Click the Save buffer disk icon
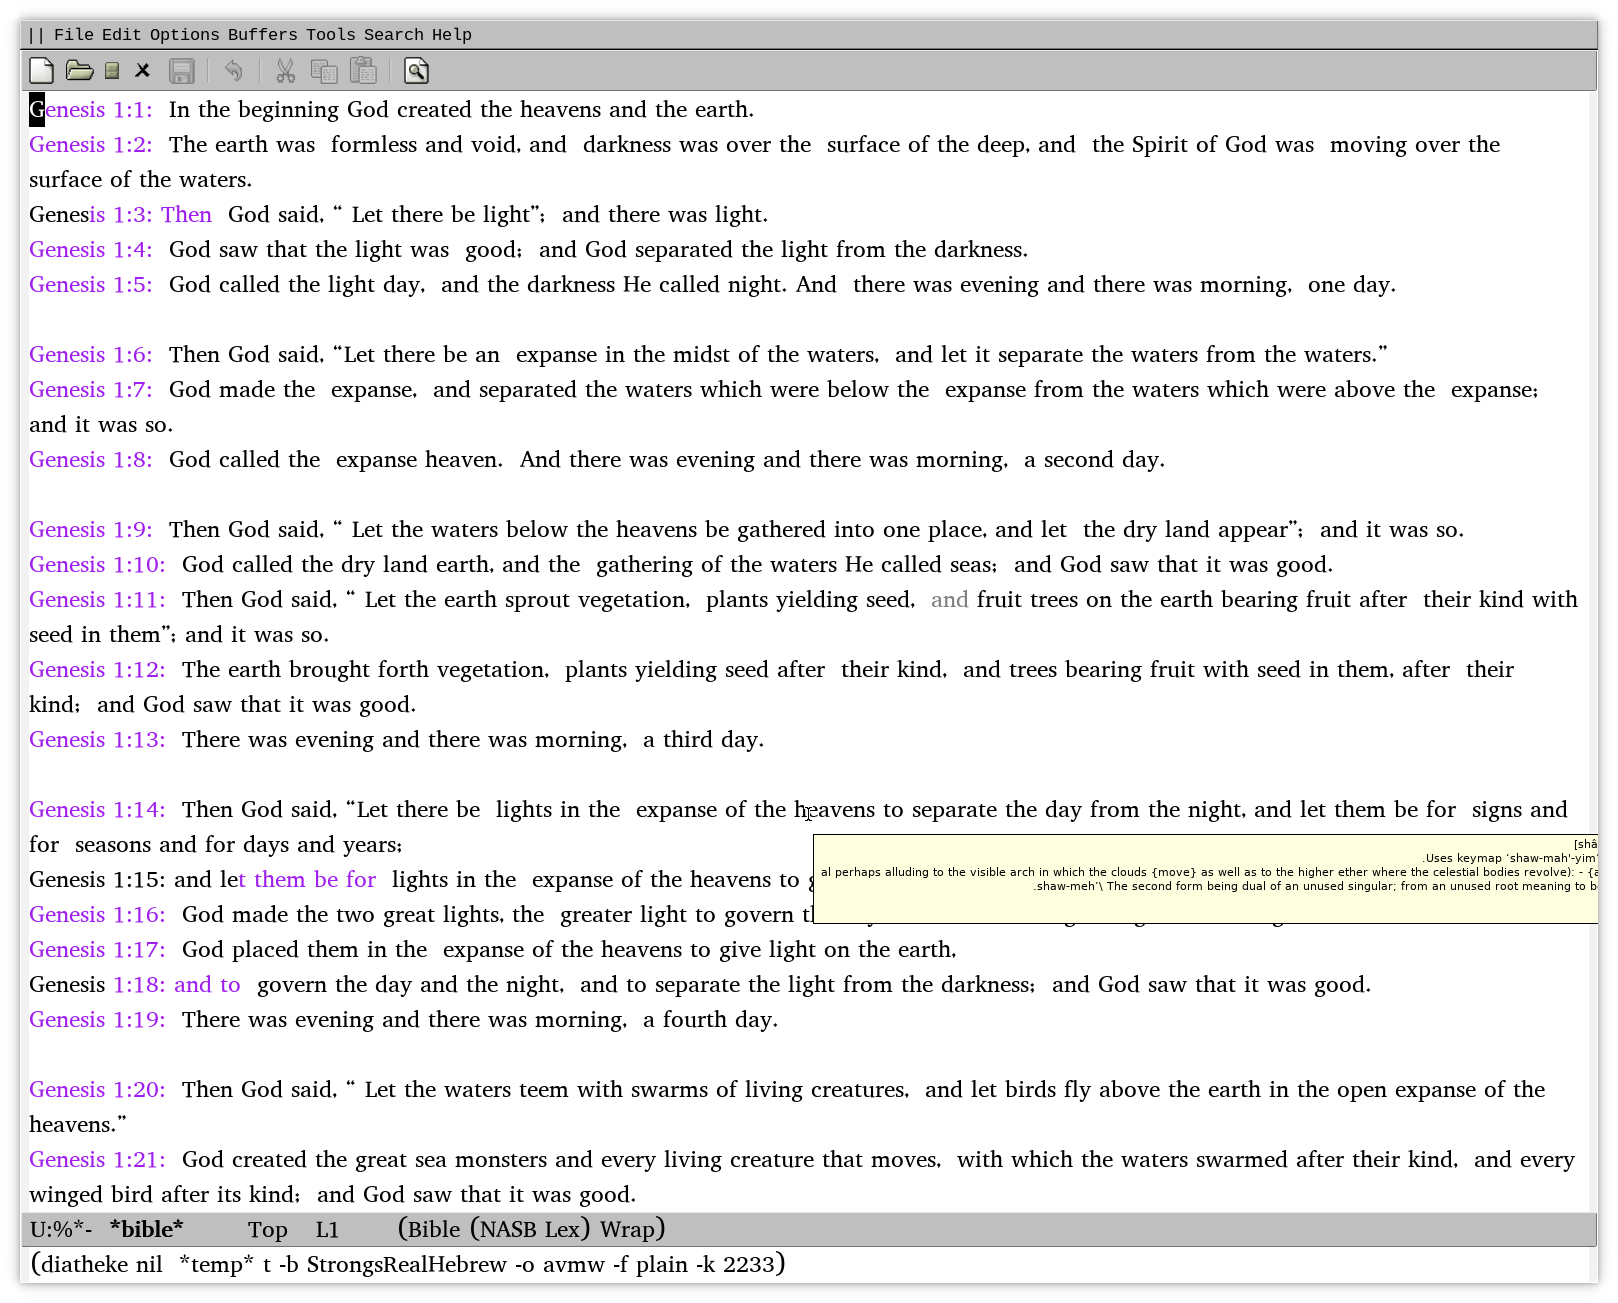 [x=181, y=71]
